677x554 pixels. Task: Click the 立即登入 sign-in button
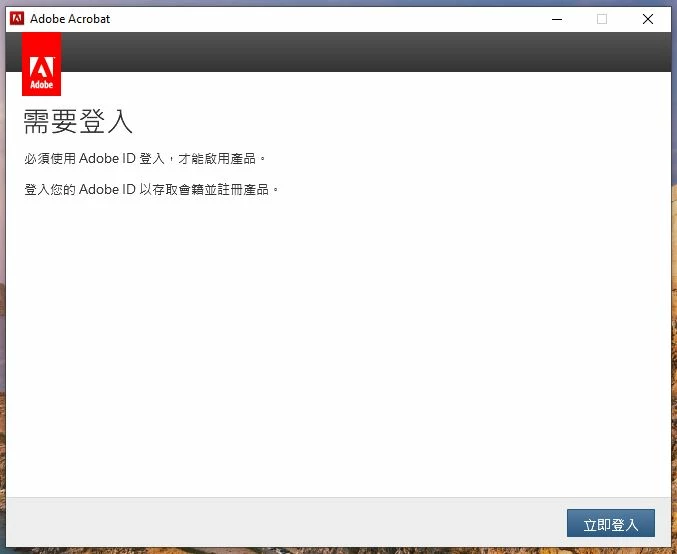click(x=611, y=523)
